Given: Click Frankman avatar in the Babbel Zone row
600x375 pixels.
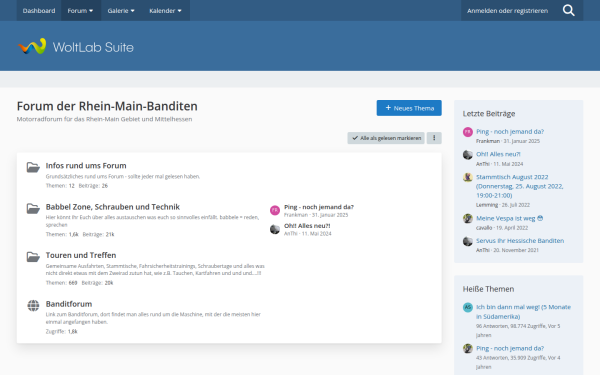Looking at the screenshot, I should point(275,210).
